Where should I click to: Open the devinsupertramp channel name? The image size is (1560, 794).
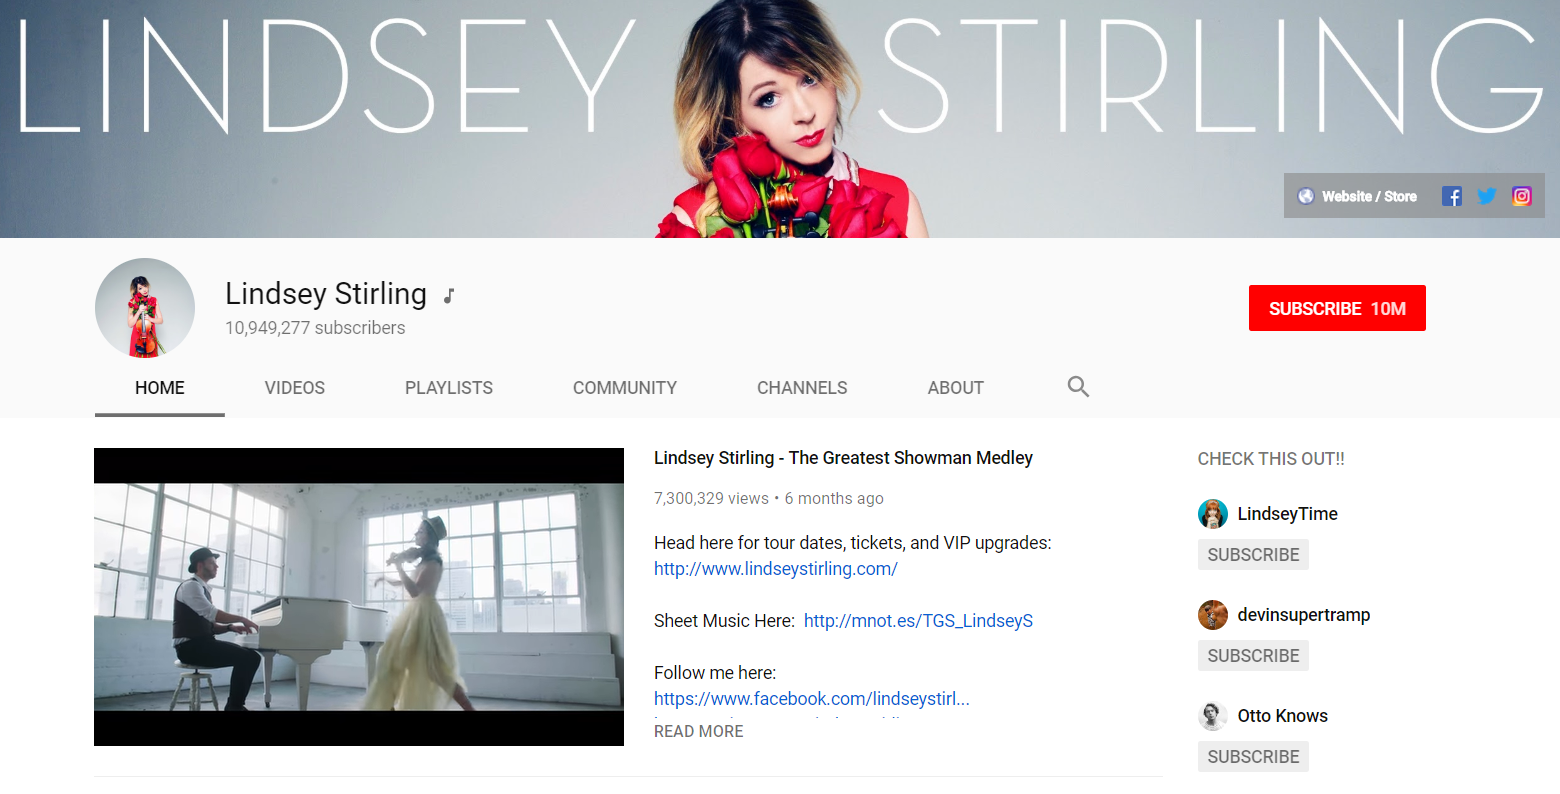[x=1304, y=615]
